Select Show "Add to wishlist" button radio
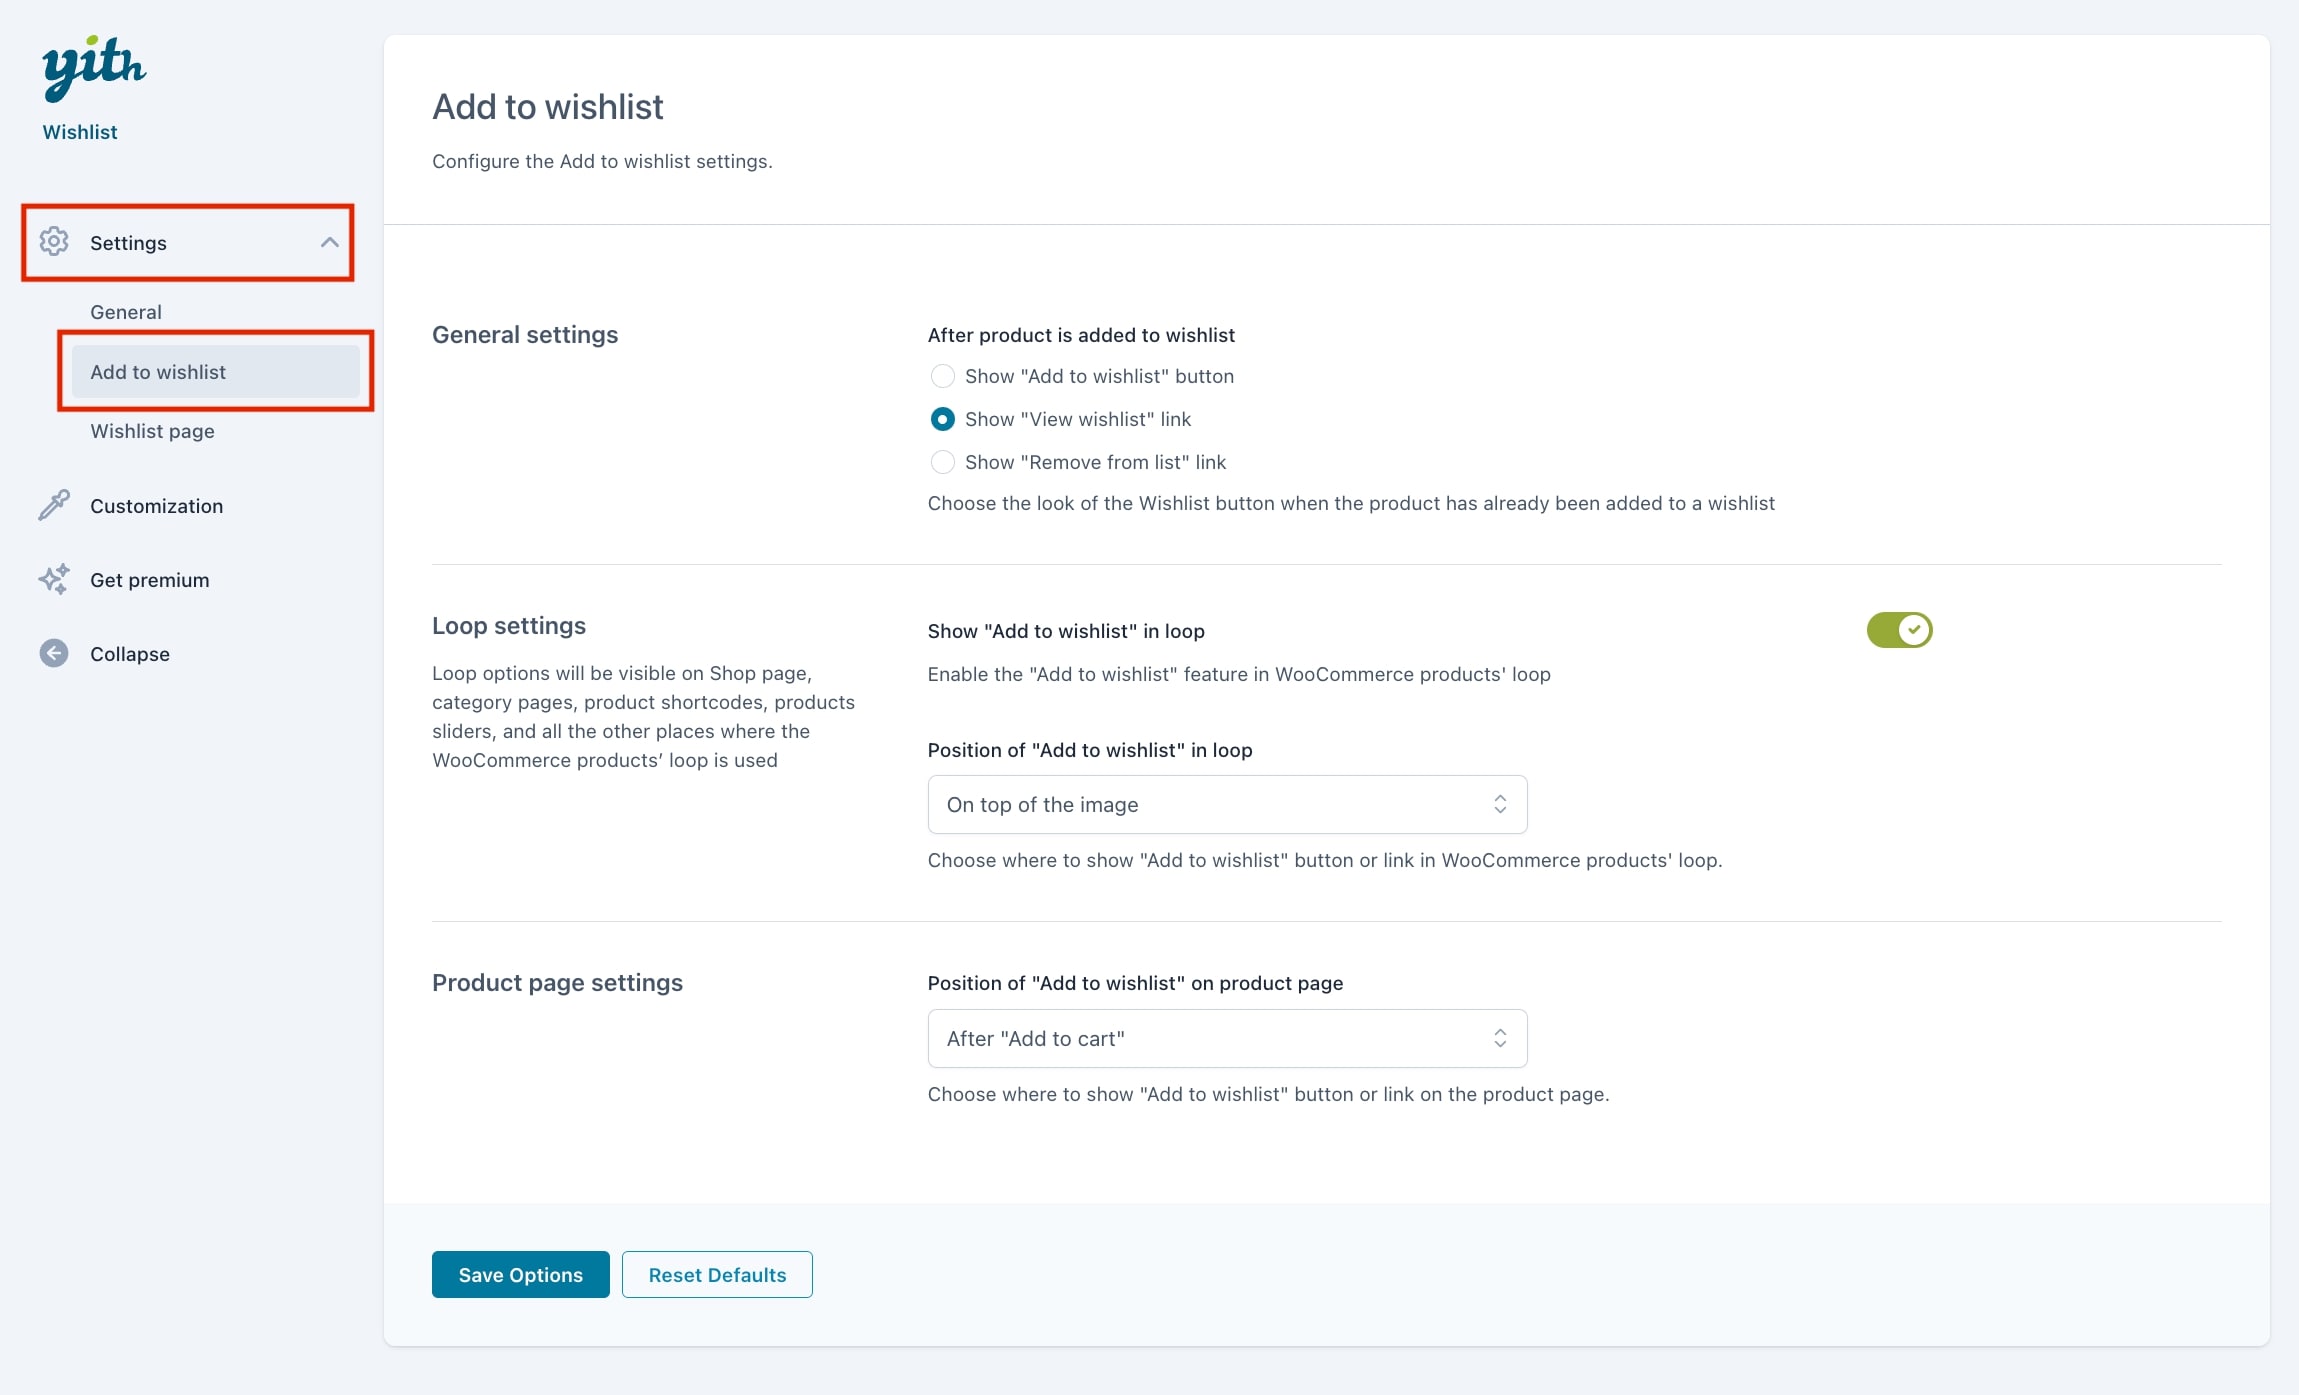Image resolution: width=2299 pixels, height=1395 pixels. pos(942,376)
